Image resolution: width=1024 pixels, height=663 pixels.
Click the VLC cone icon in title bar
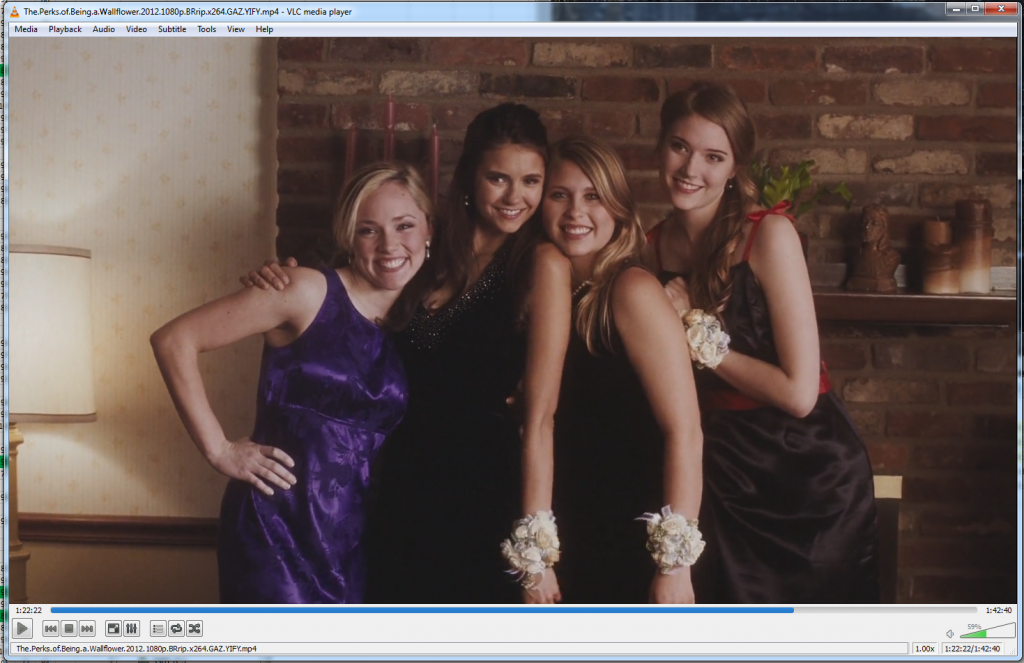point(14,11)
